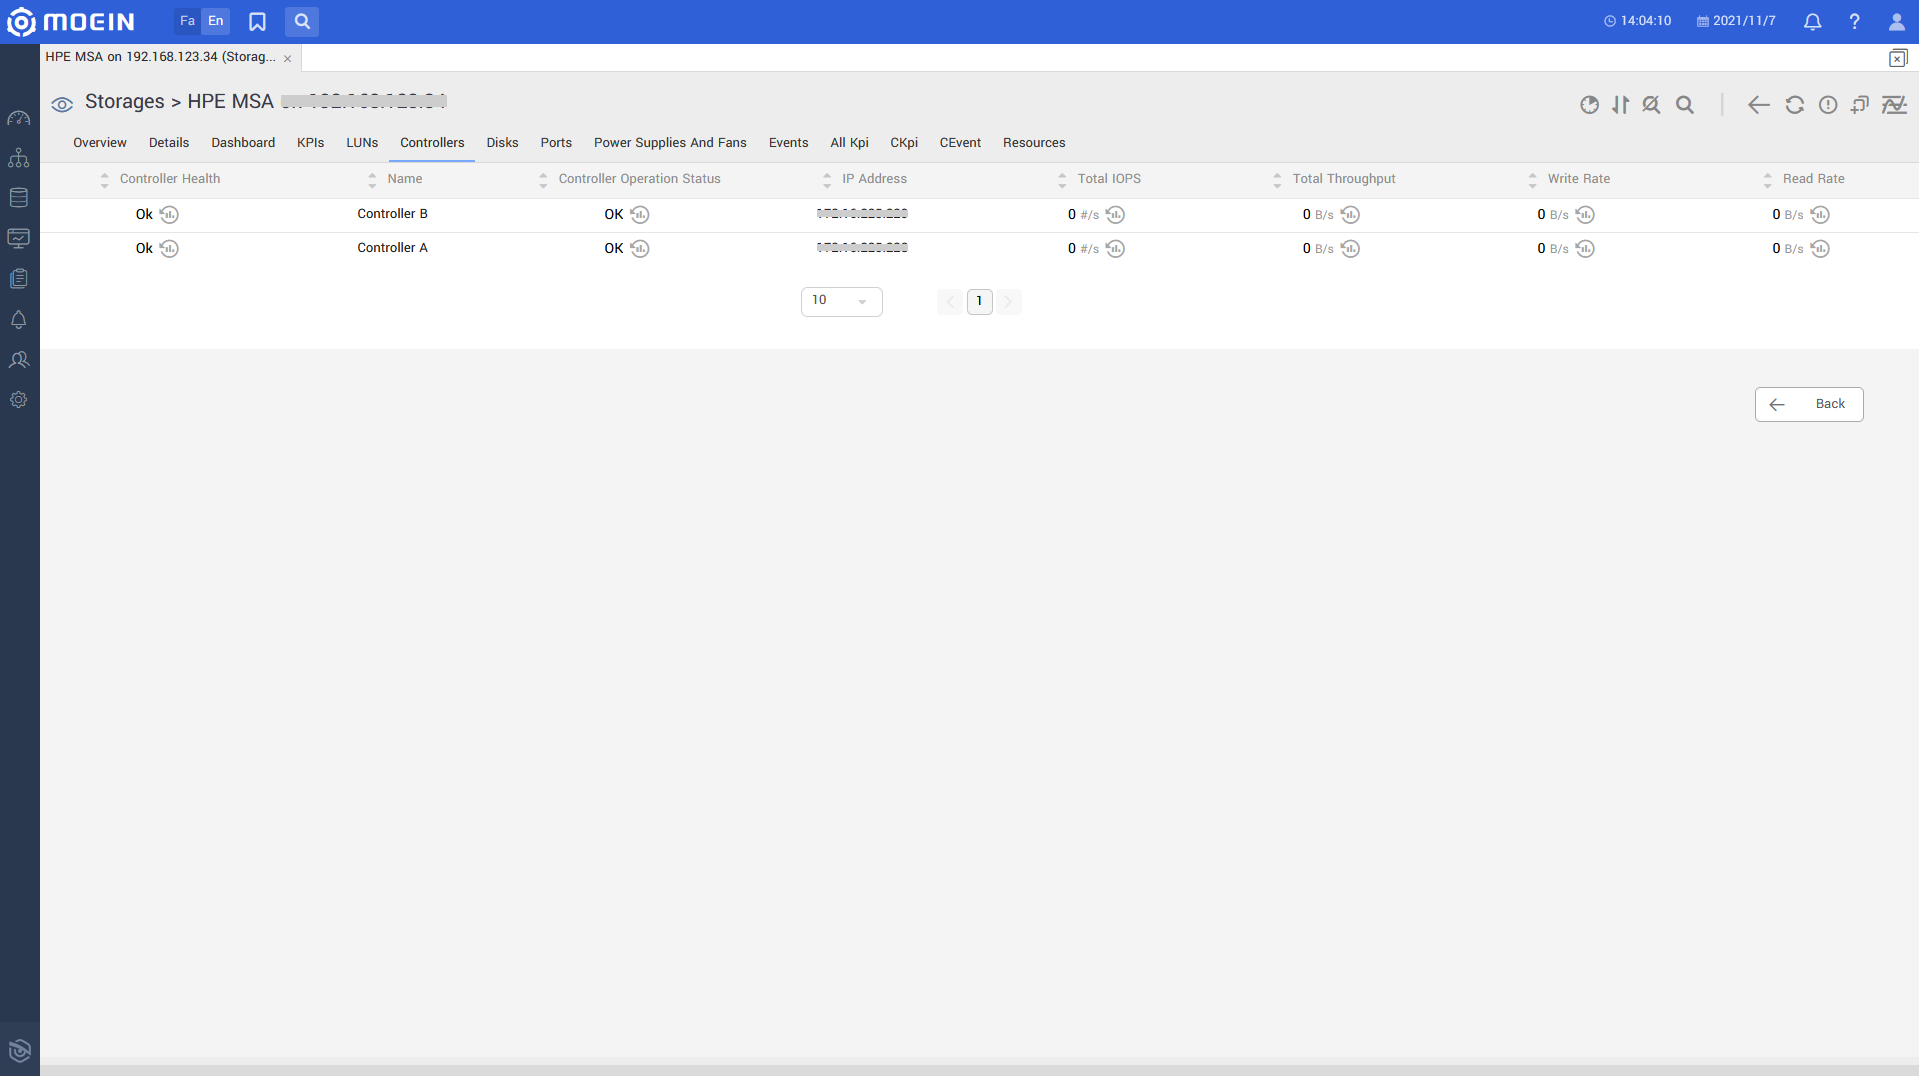Image resolution: width=1919 pixels, height=1076 pixels.
Task: Open Power Supplies And Fans tab
Action: (670, 143)
